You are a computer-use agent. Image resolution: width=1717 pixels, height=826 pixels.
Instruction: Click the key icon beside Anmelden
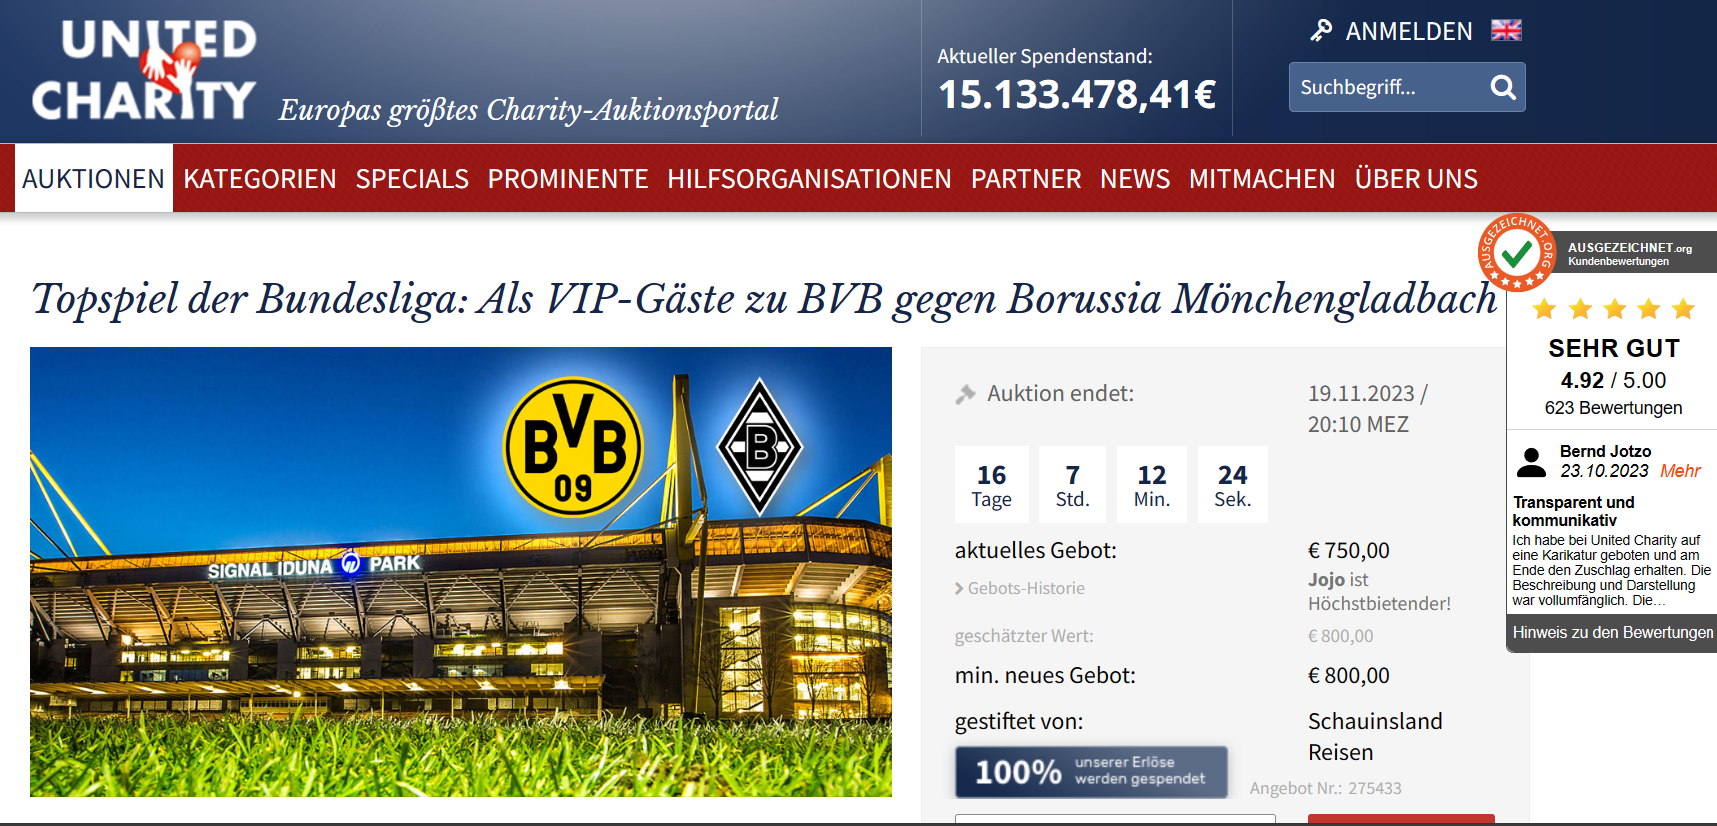coord(1321,31)
